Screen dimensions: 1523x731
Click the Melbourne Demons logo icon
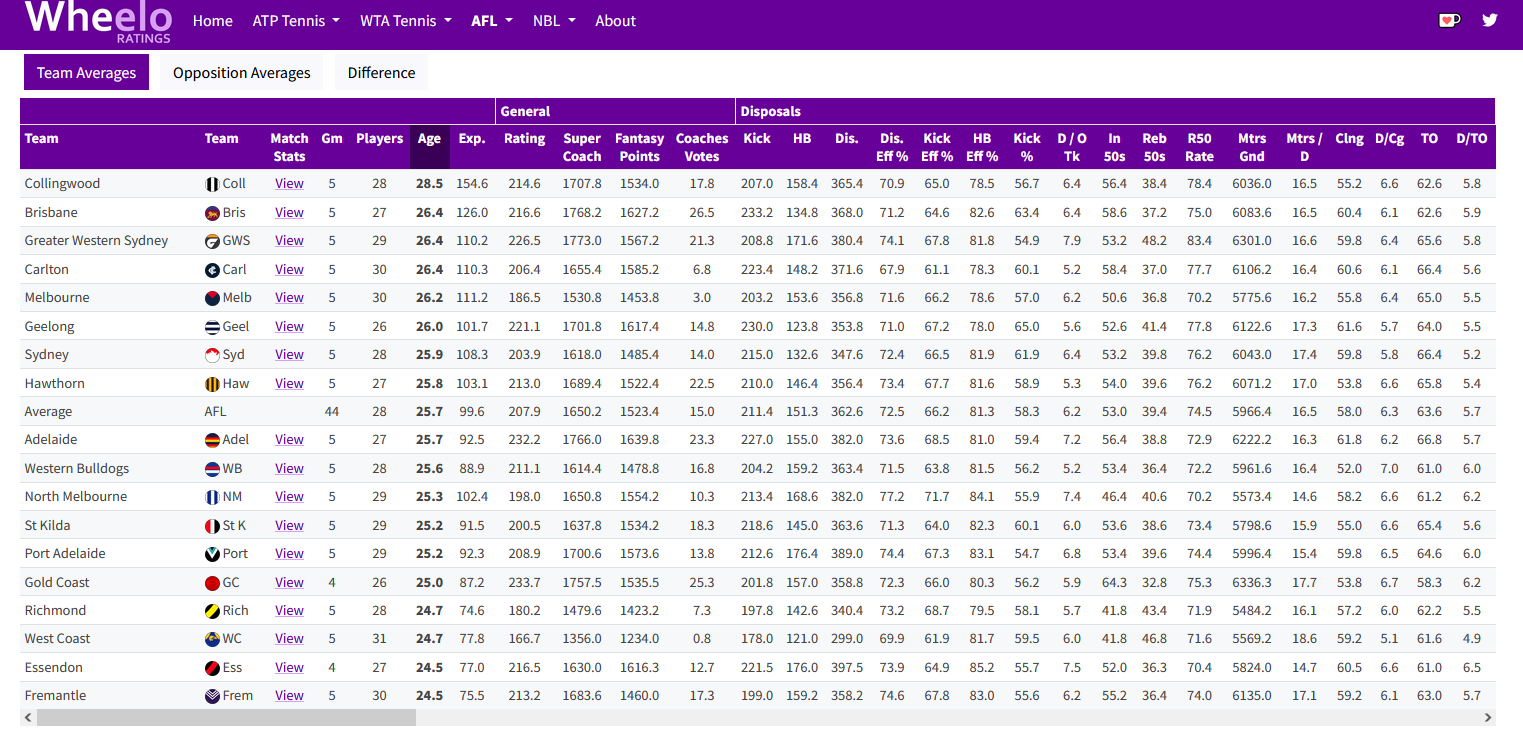click(x=212, y=298)
